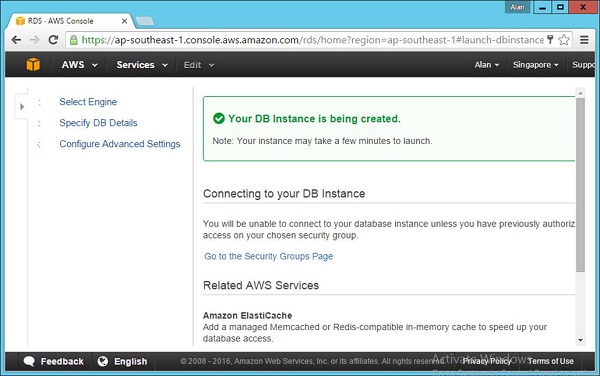Open a new browser tab

tap(145, 21)
